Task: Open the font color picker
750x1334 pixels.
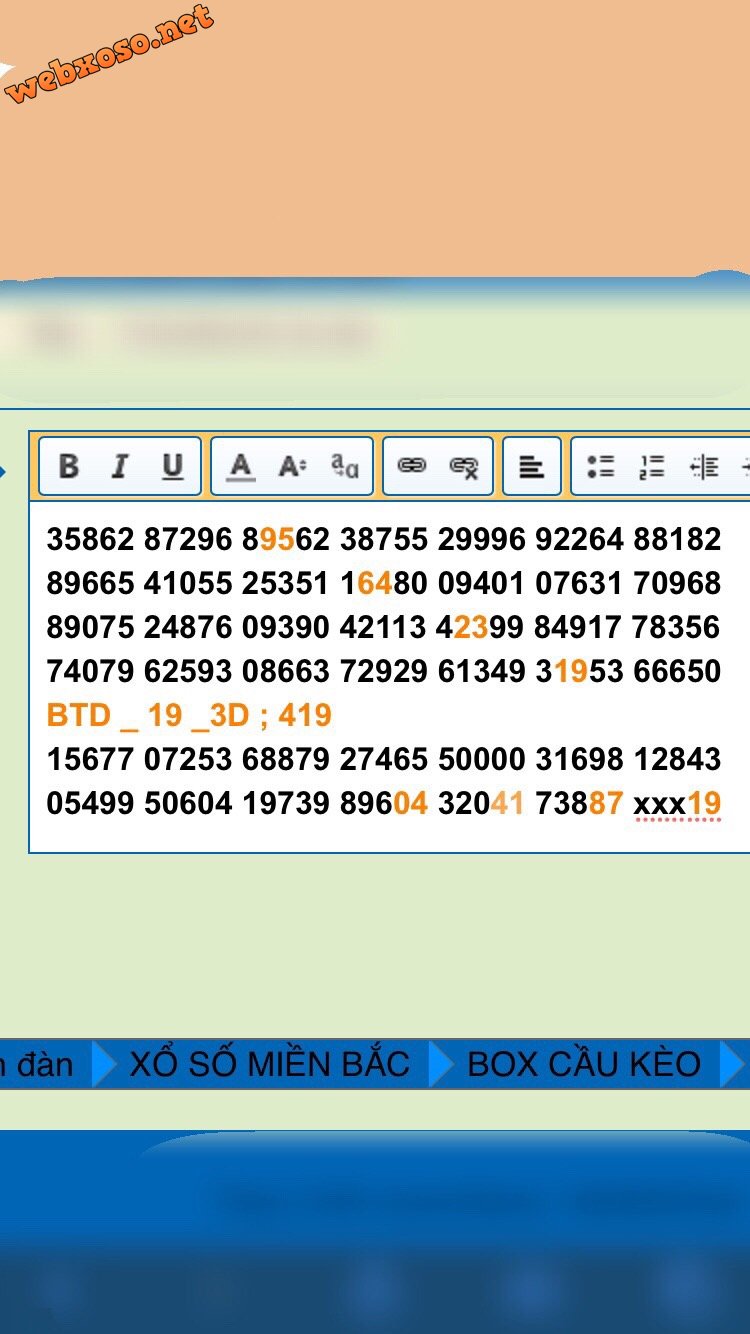Action: click(240, 466)
